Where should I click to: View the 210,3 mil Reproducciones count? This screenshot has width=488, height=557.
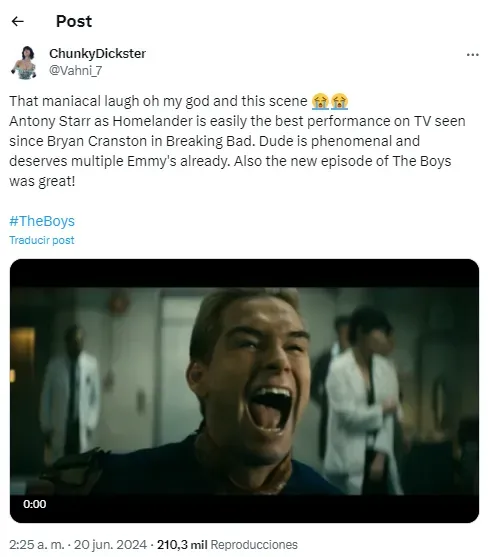[x=227, y=545]
